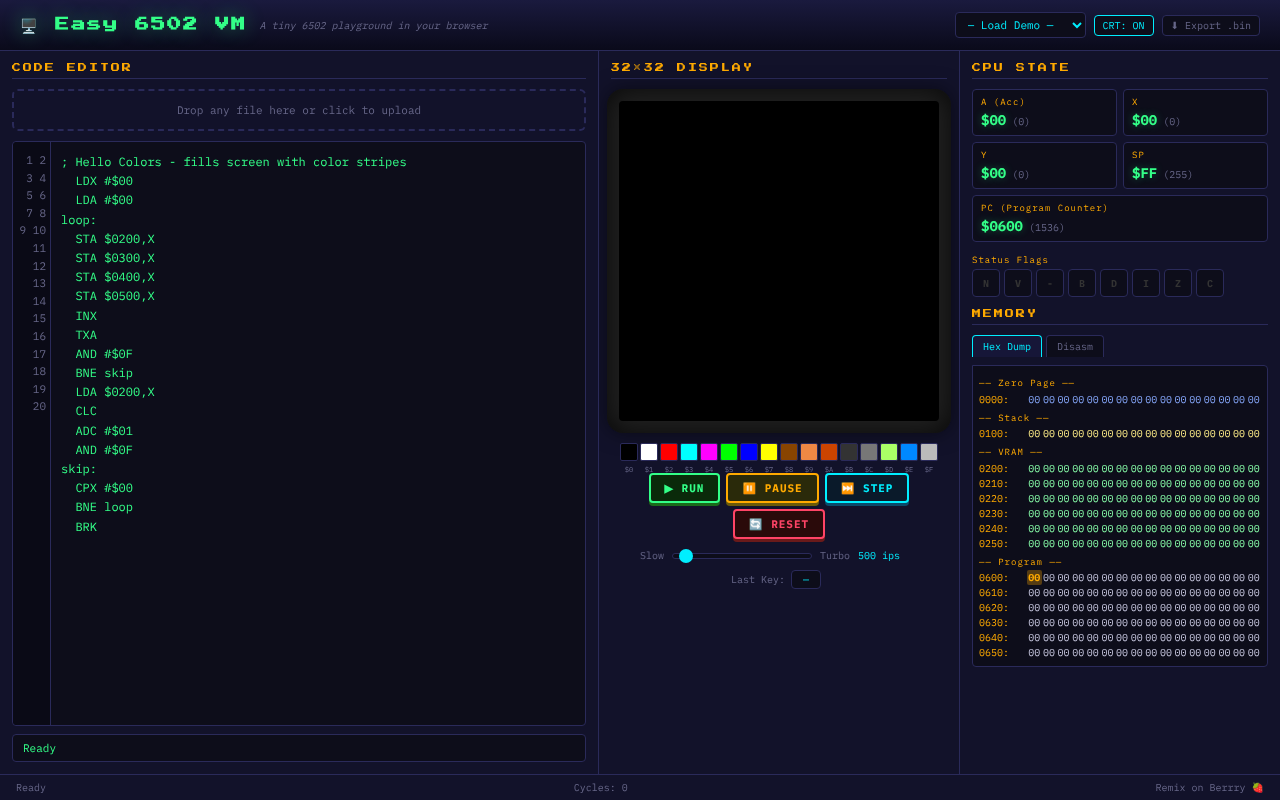Click the green play icon on RUN
Screen dimensions: 1280x800
pos(667,488)
